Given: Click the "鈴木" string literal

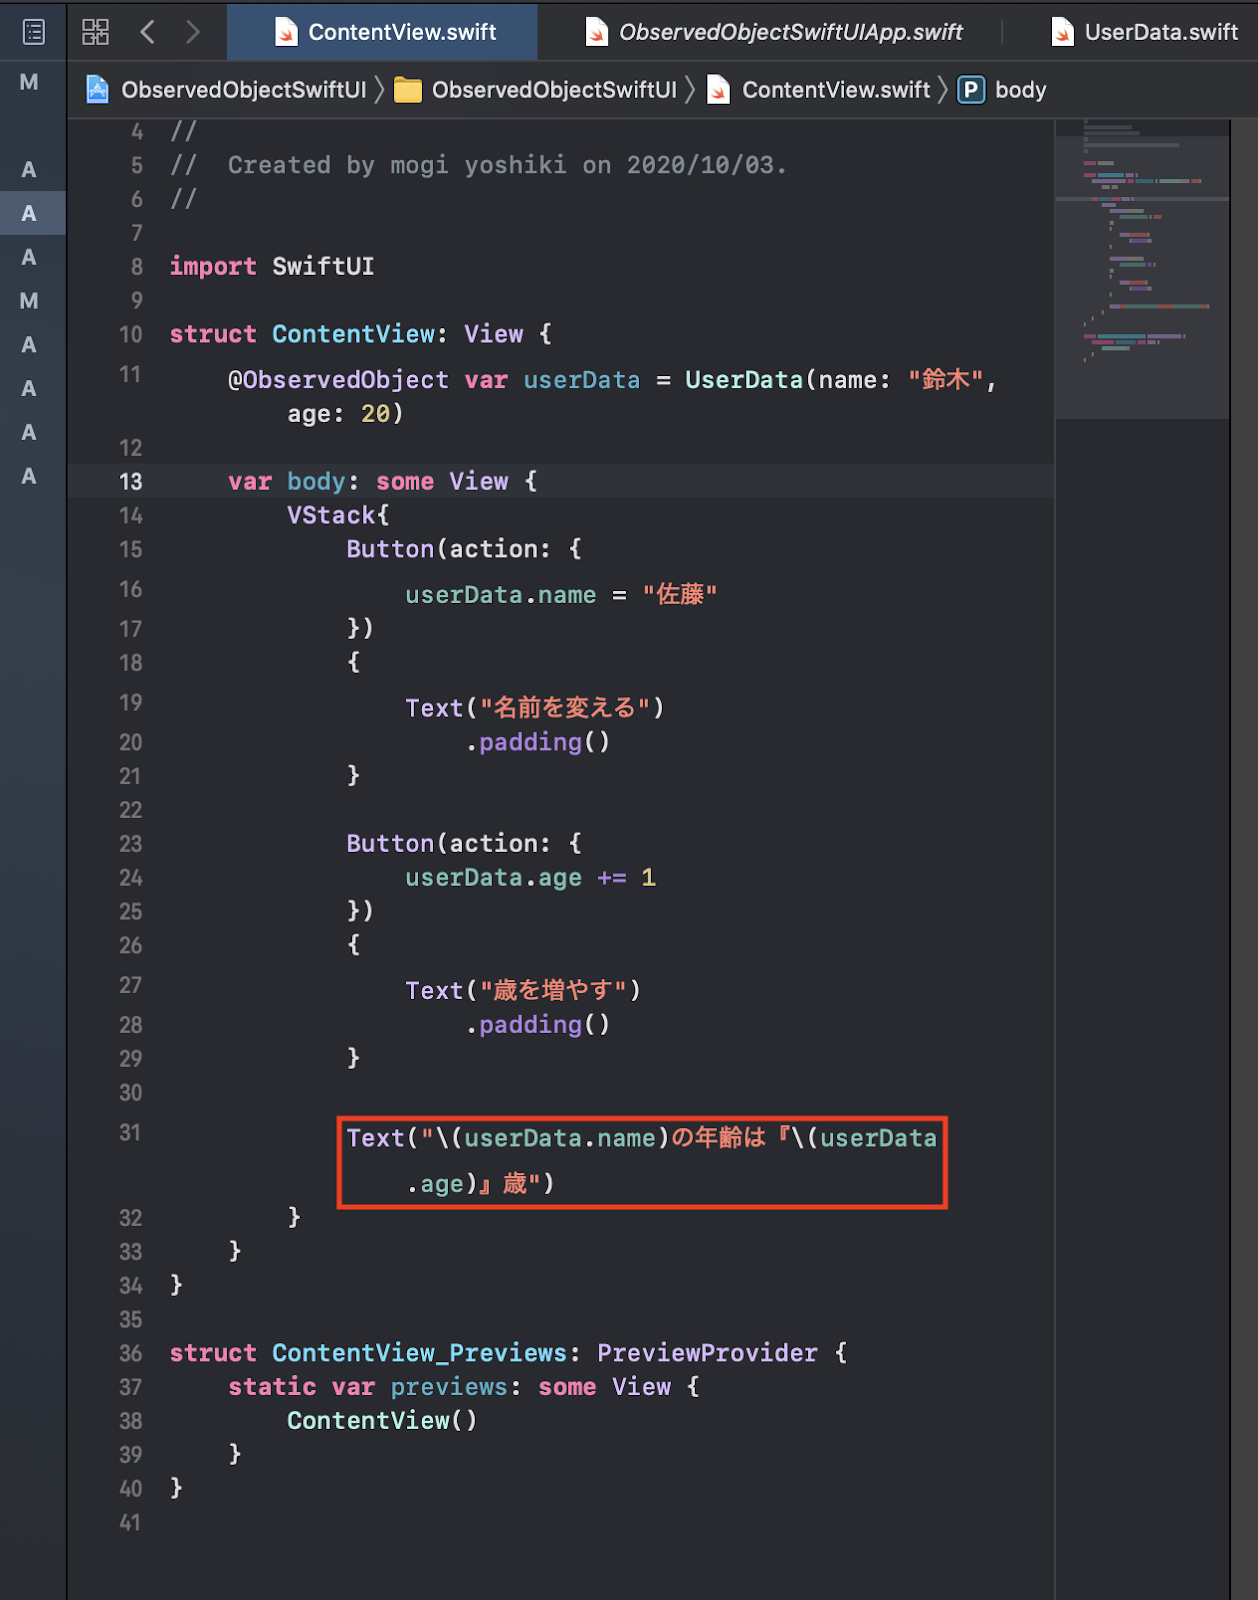Looking at the screenshot, I should click(x=946, y=380).
